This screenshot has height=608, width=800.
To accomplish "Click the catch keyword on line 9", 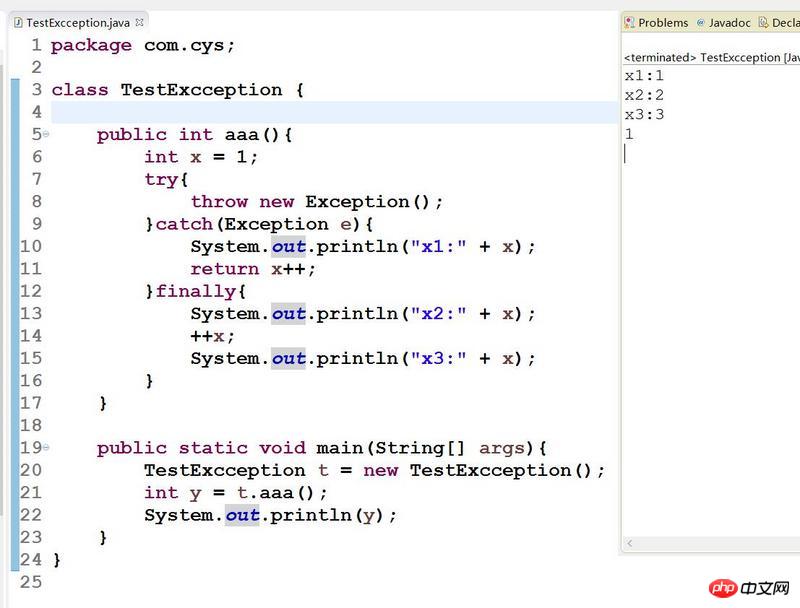I will (x=184, y=224).
